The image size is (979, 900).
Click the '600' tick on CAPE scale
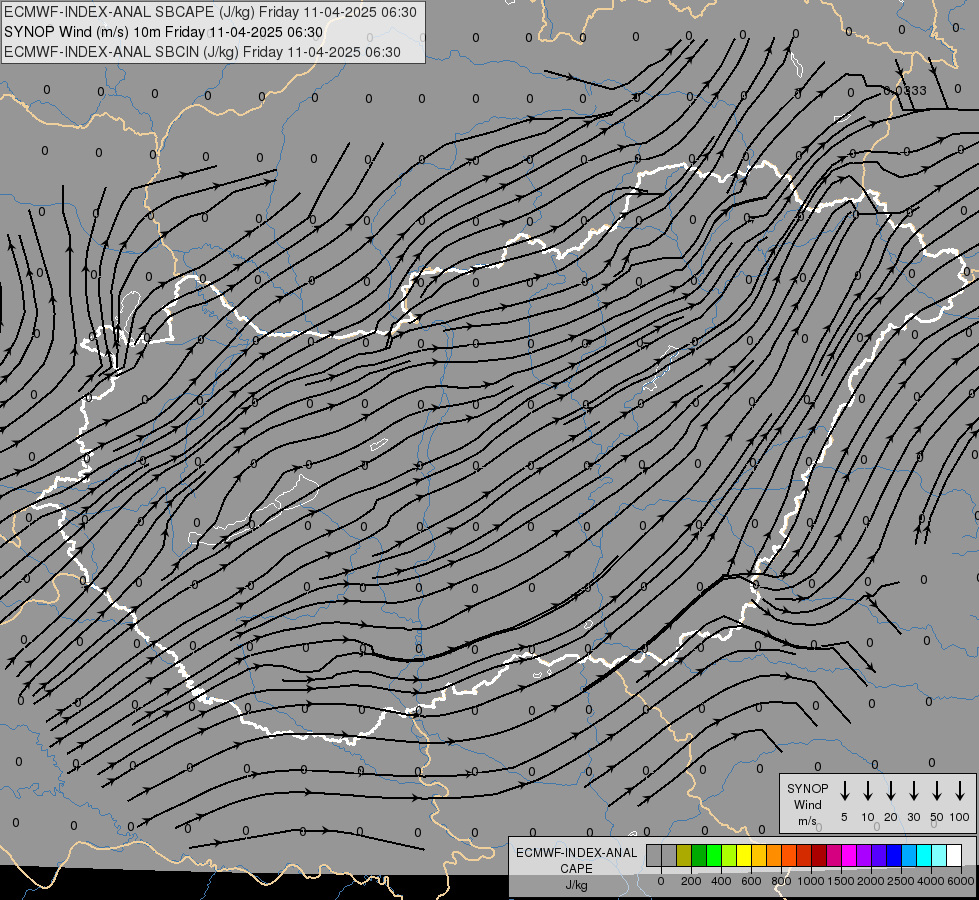[x=751, y=881]
